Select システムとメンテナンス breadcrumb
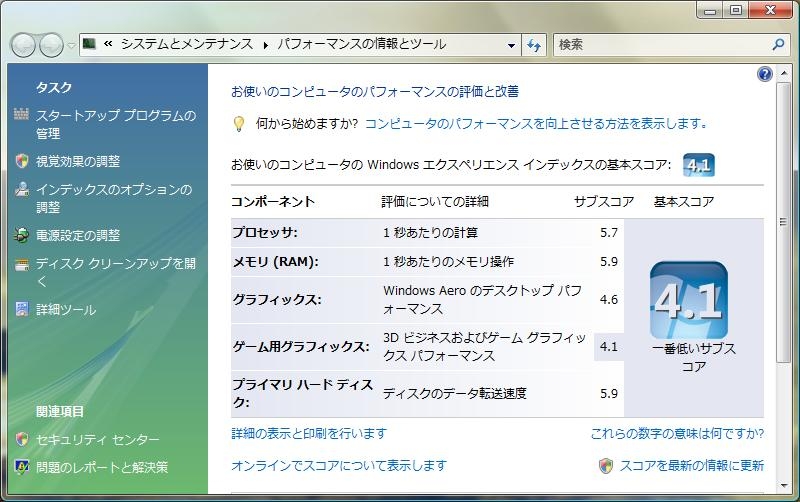The image size is (800, 502). [x=187, y=44]
